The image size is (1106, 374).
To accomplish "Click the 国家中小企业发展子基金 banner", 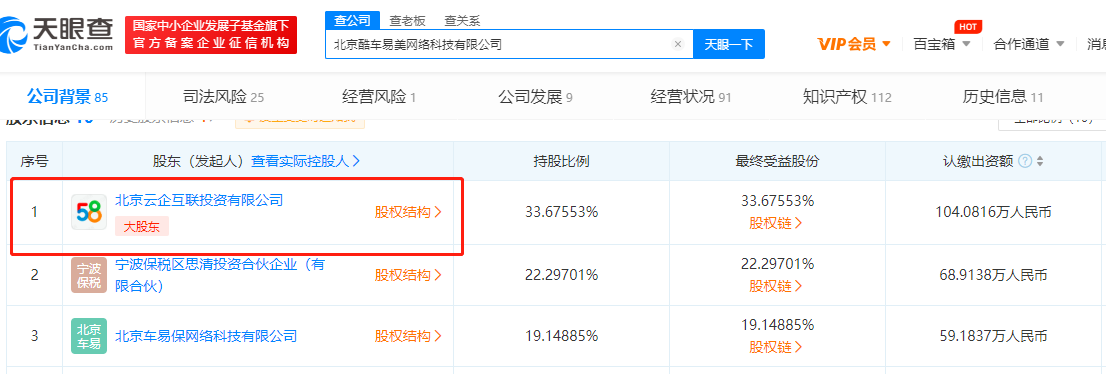I will point(211,35).
